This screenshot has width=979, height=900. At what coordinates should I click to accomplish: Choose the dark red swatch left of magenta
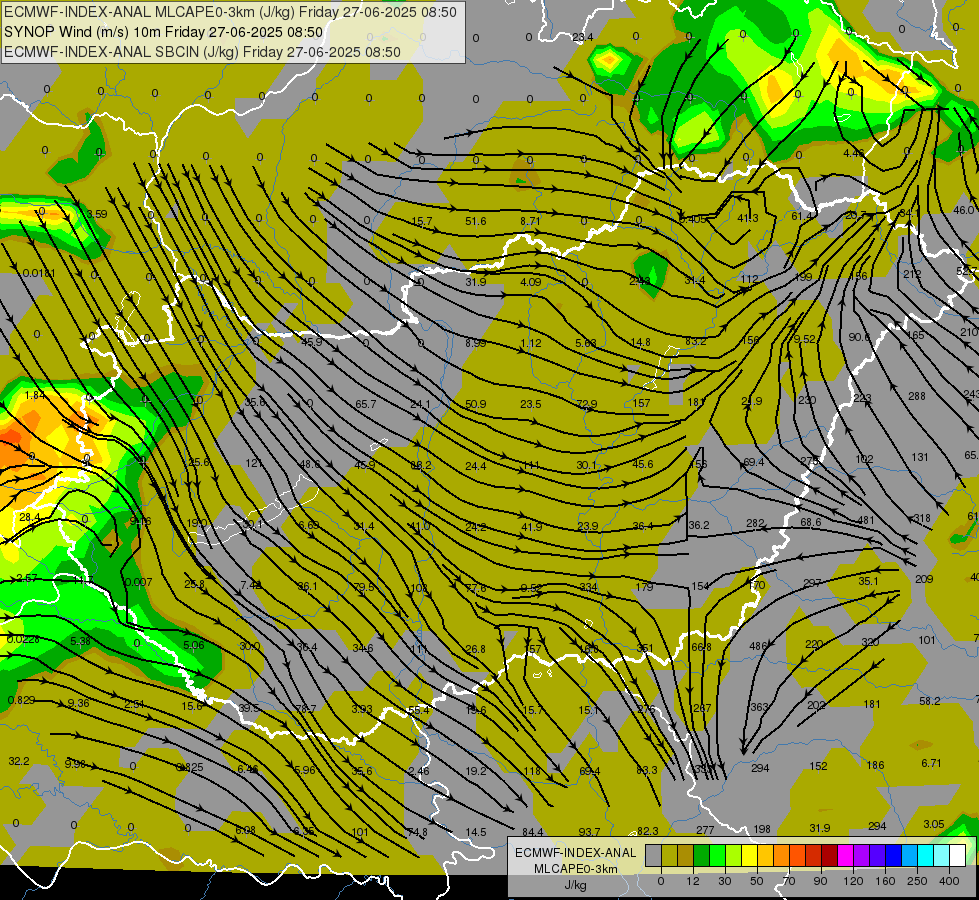pos(830,856)
